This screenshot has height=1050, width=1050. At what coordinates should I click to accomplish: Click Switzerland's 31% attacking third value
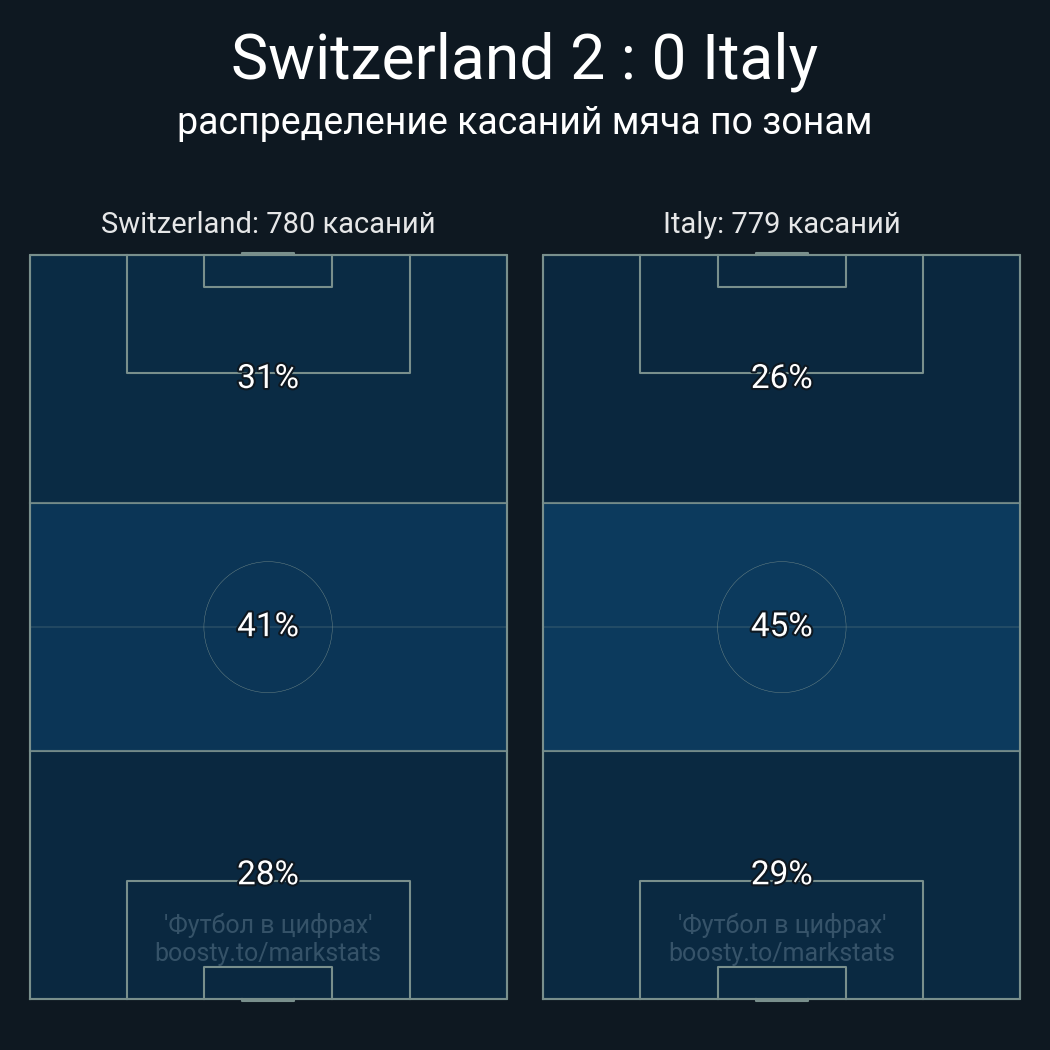[268, 377]
